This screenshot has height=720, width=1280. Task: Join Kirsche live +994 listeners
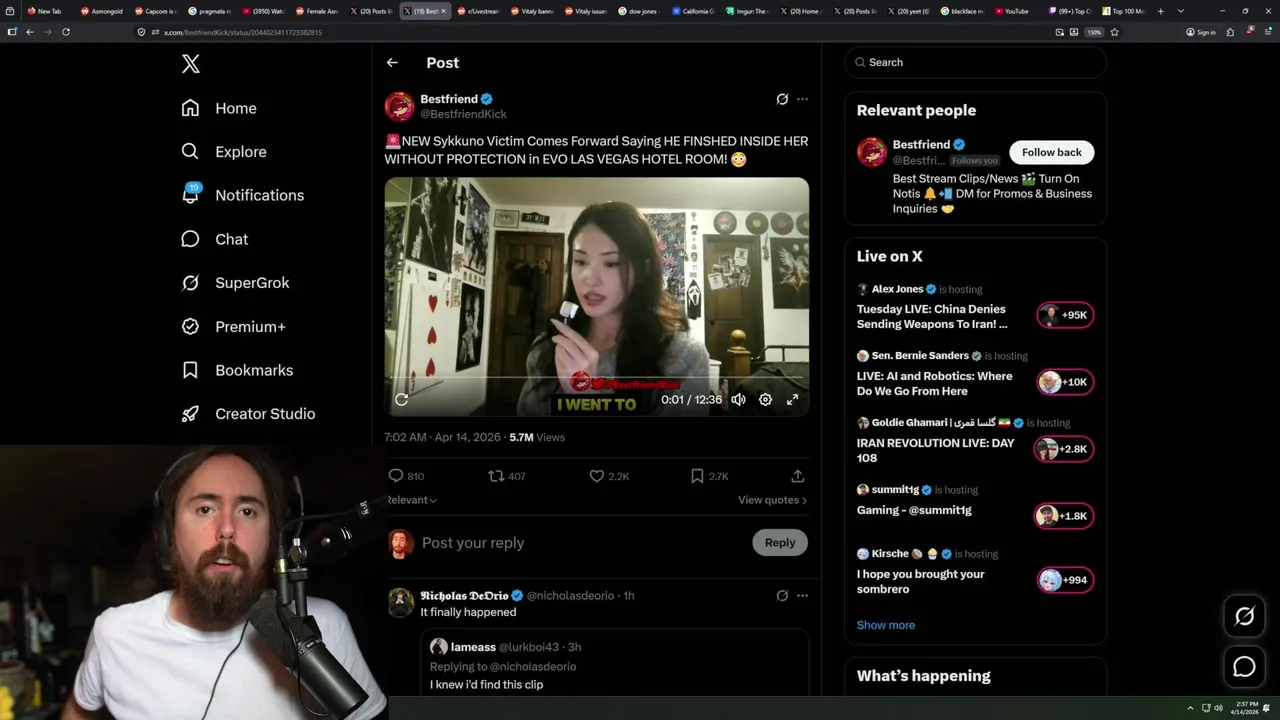(1065, 580)
